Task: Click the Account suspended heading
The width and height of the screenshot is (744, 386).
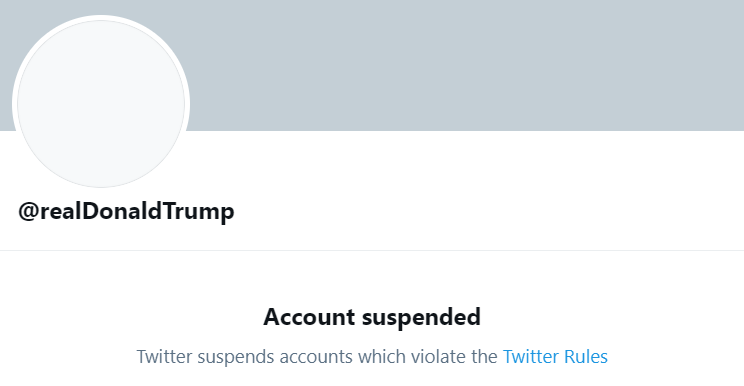Action: click(372, 317)
